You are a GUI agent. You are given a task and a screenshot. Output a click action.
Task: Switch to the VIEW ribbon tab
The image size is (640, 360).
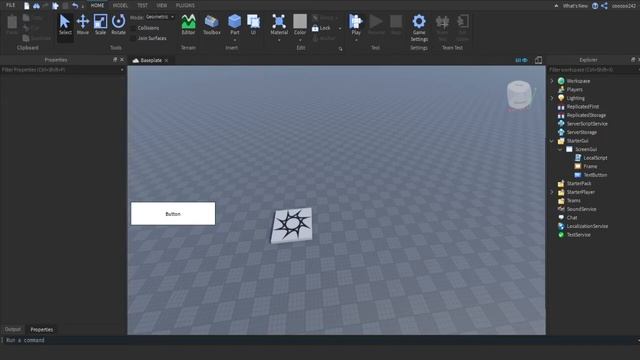tap(162, 5)
